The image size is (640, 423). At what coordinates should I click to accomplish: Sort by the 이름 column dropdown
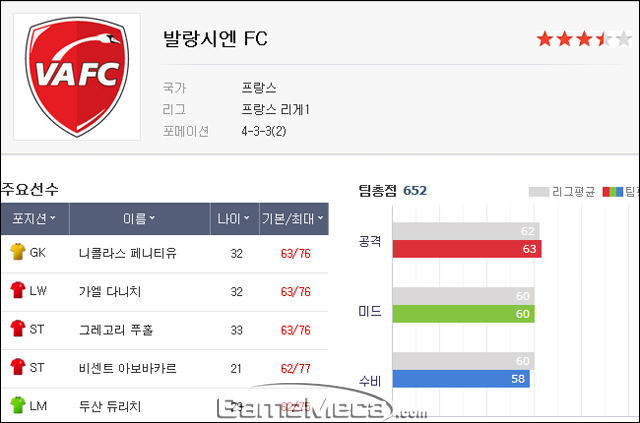click(x=140, y=218)
